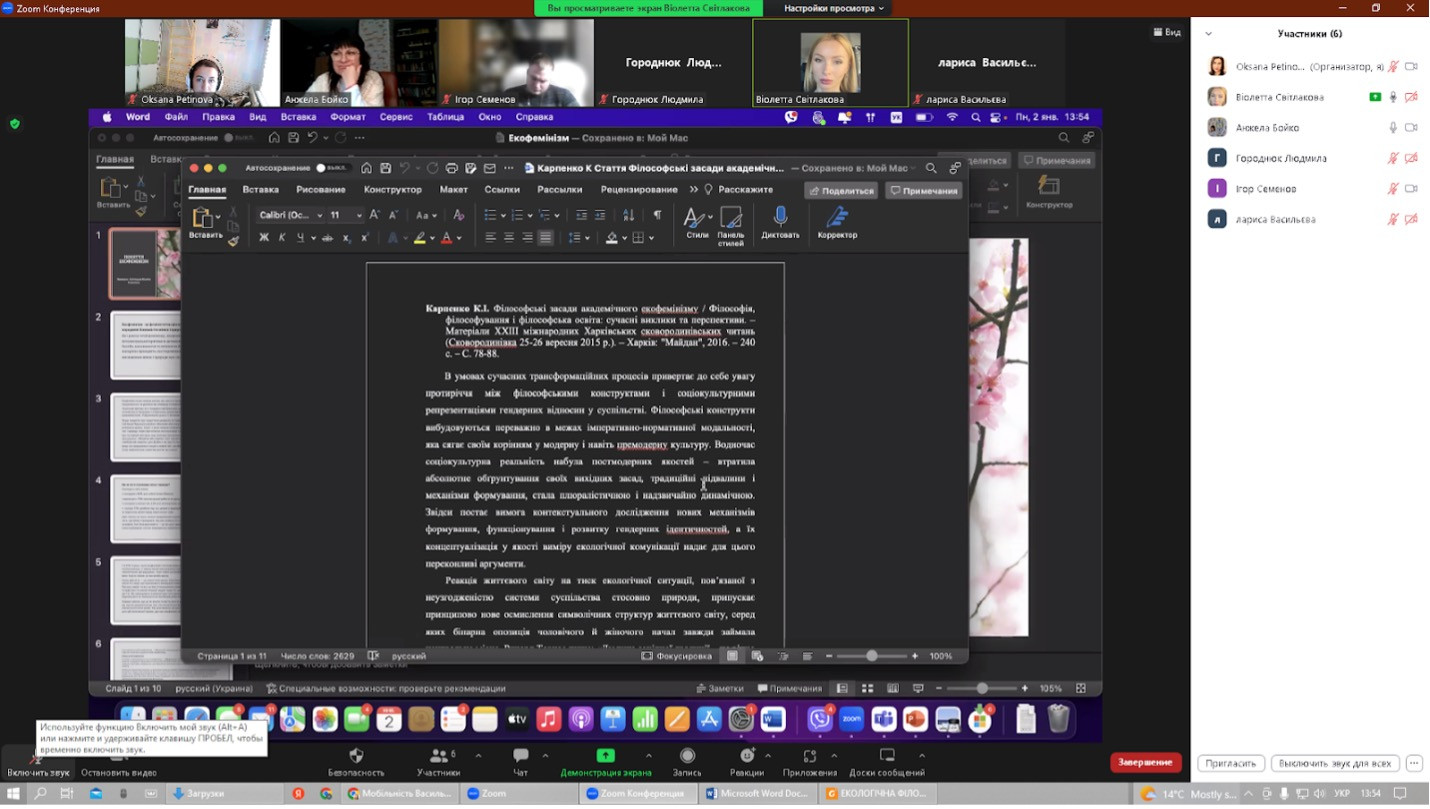Click the green Демонстрация экрана share icon
This screenshot has height=809, width=1430.
[x=605, y=755]
